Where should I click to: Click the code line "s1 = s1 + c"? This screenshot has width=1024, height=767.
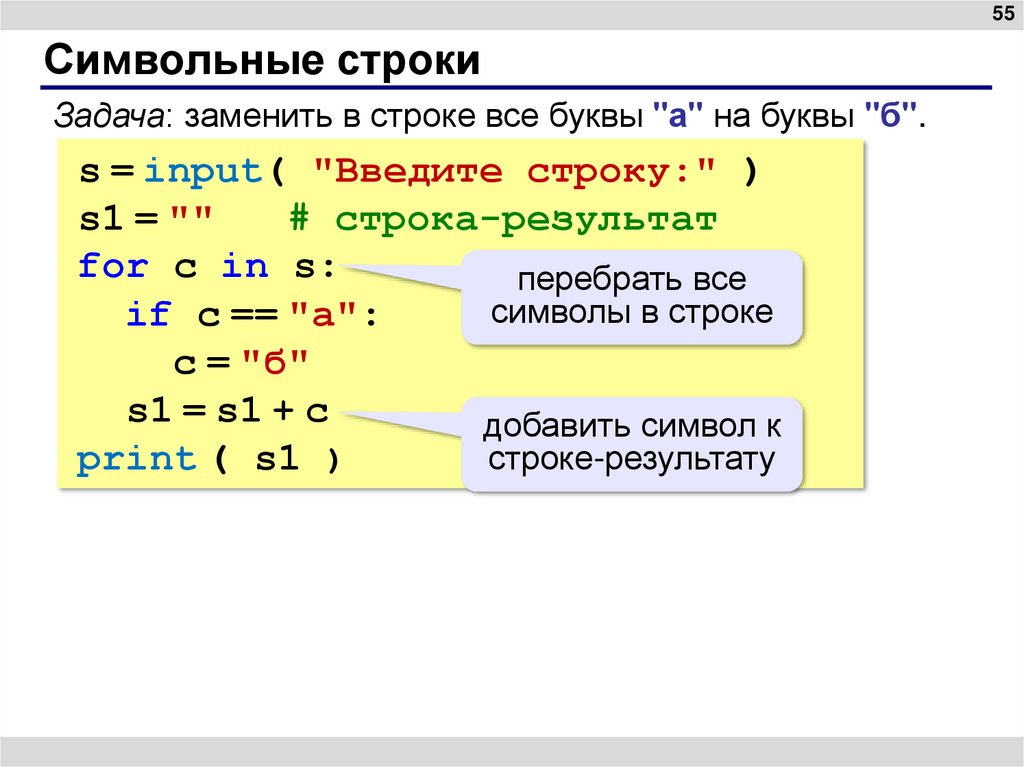coord(228,411)
